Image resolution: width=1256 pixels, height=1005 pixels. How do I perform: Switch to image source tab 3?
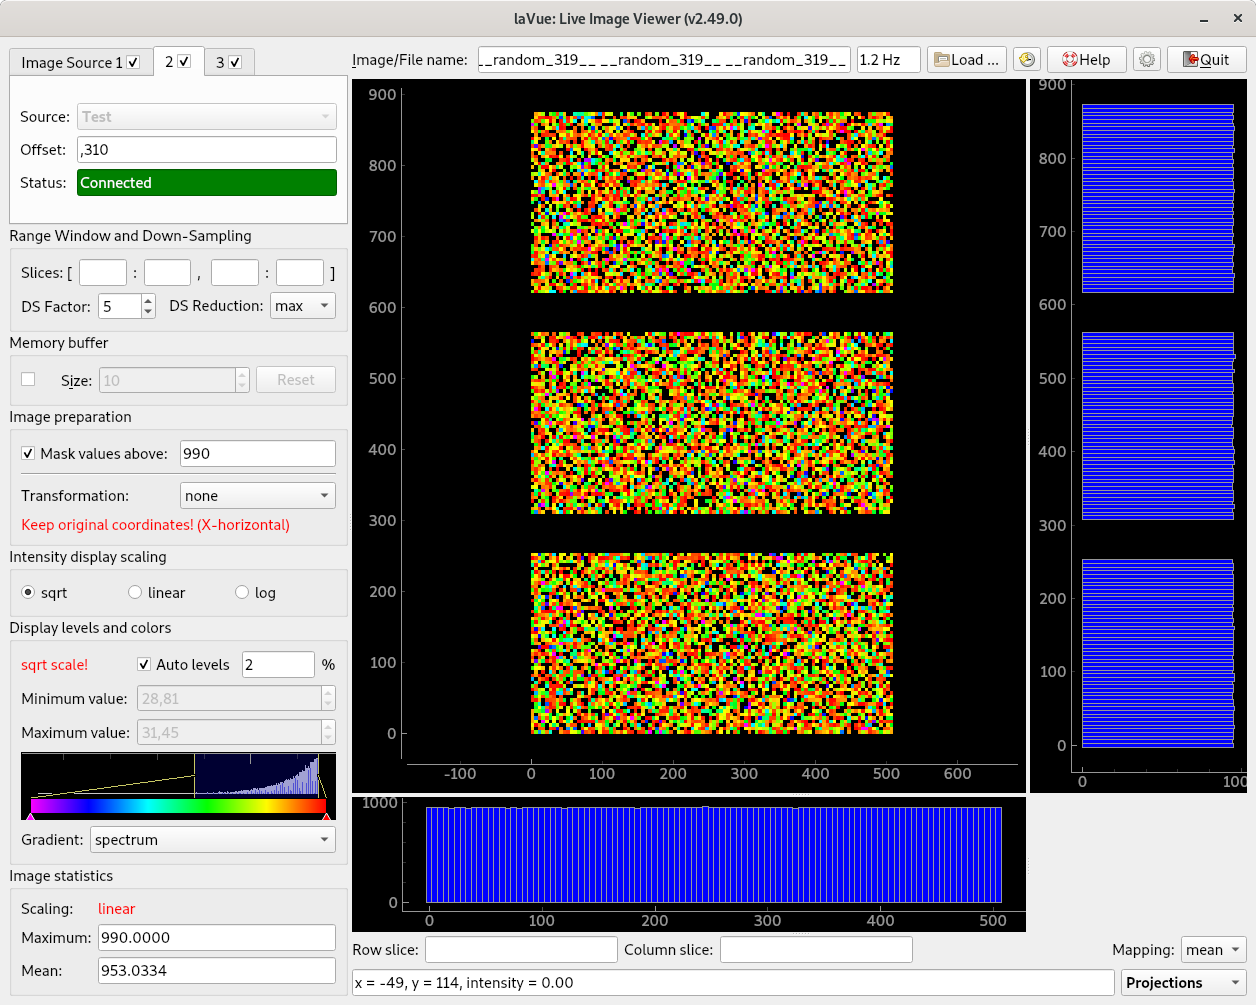pos(220,63)
